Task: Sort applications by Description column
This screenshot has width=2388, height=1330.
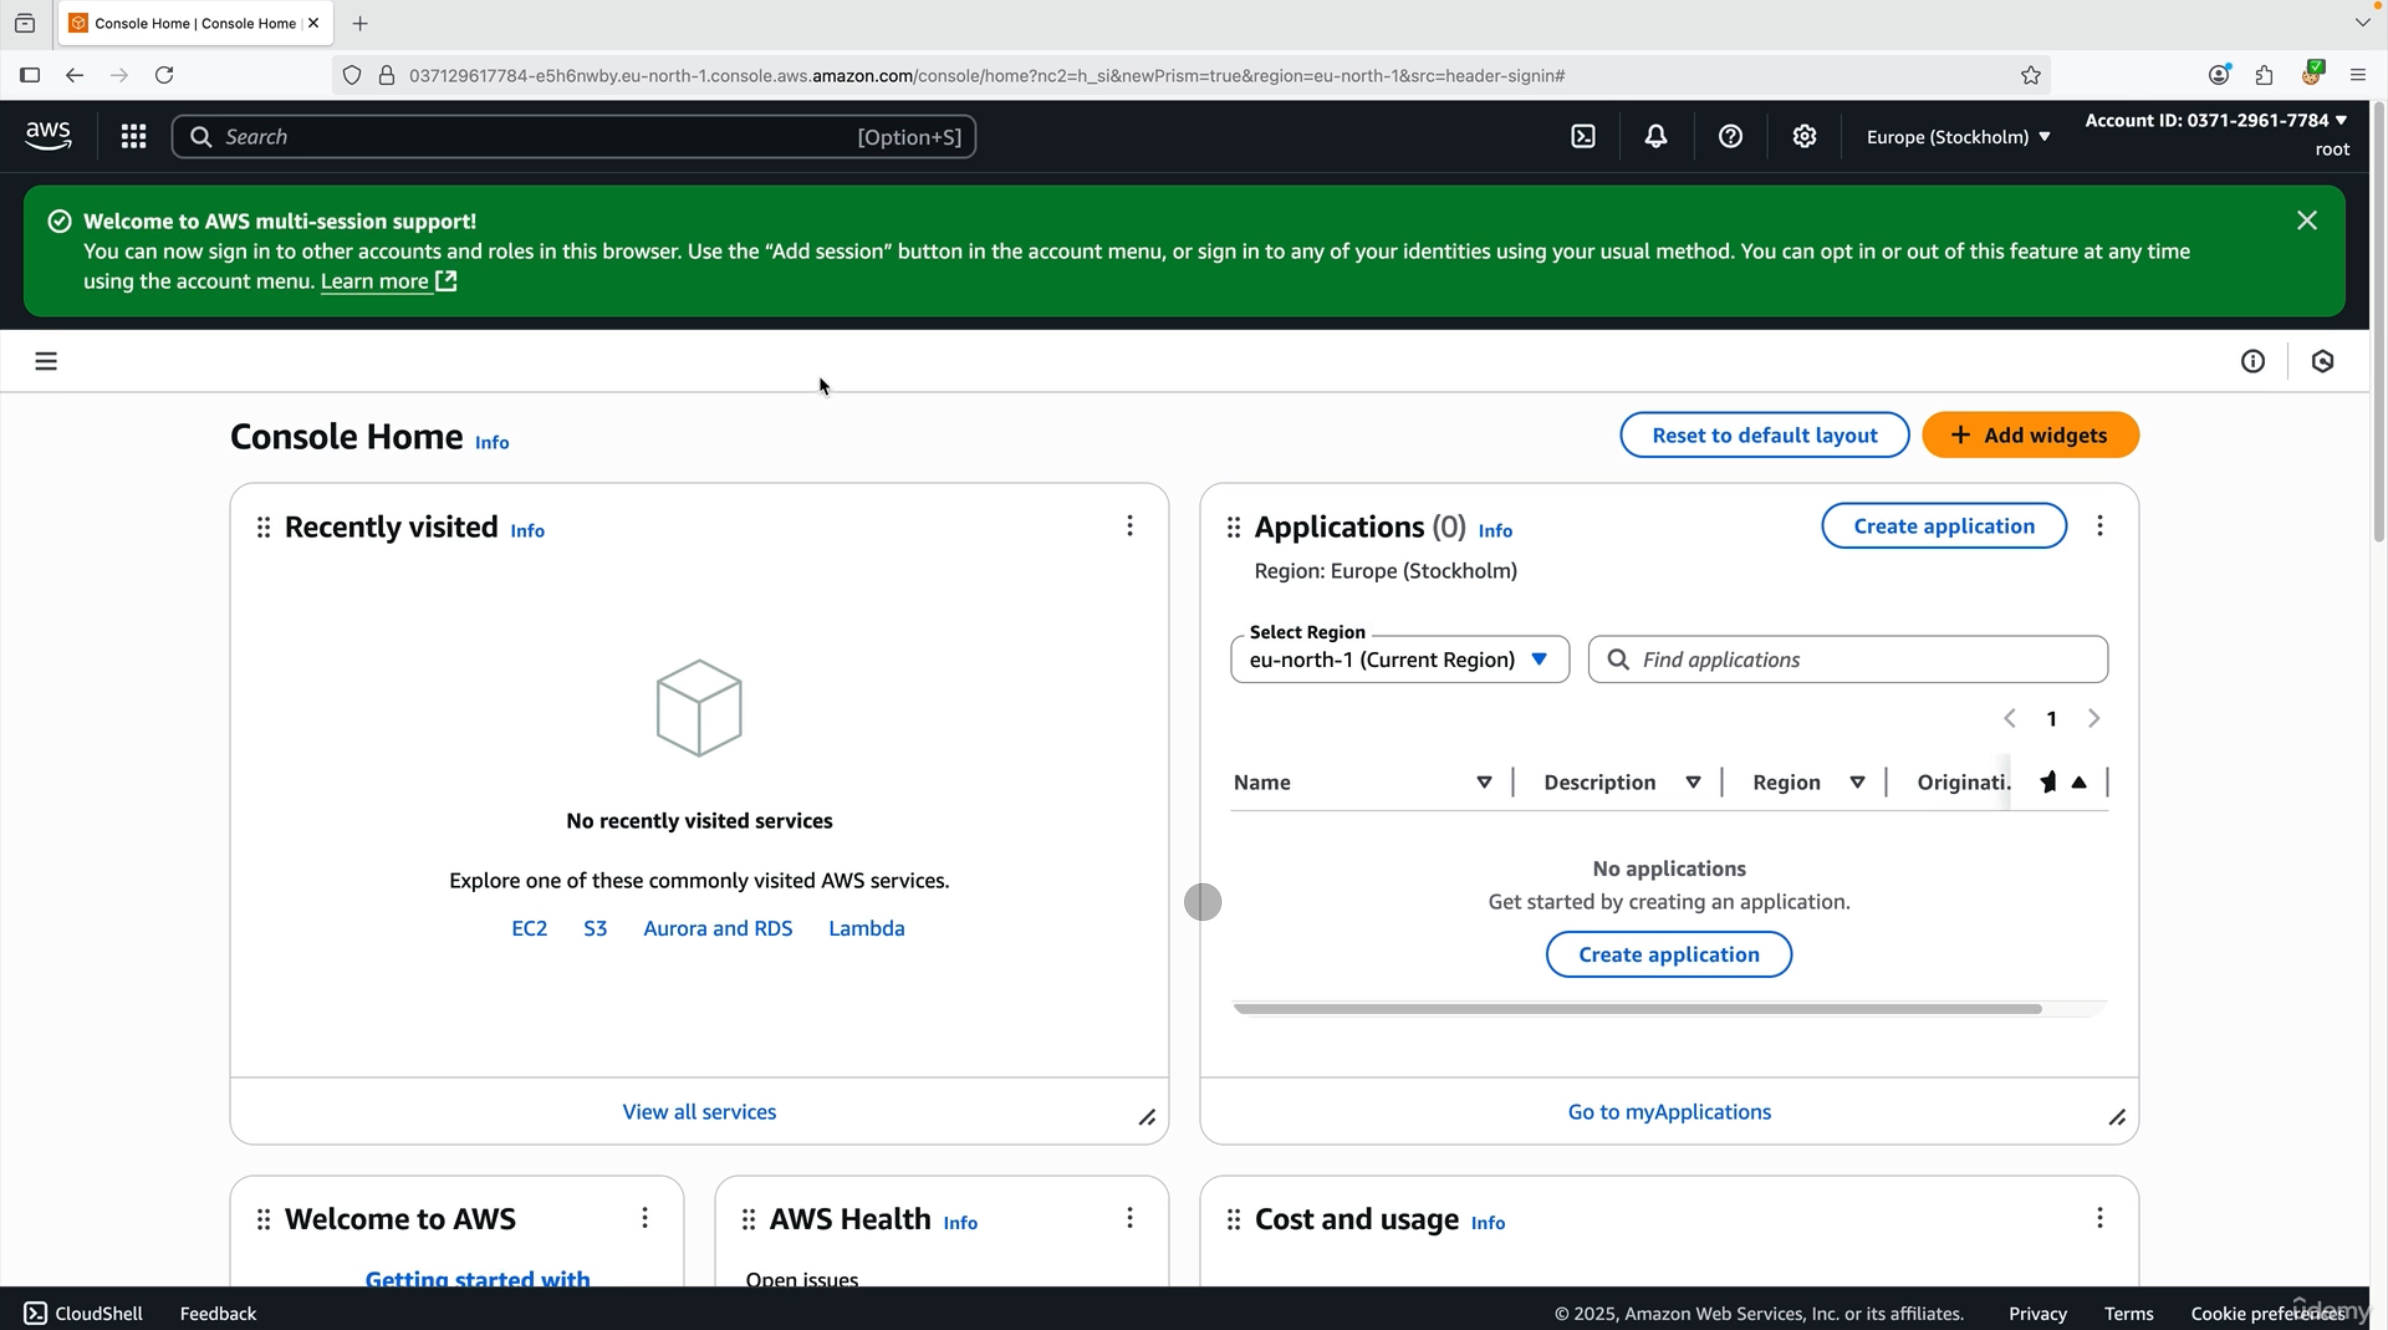Action: [1693, 782]
